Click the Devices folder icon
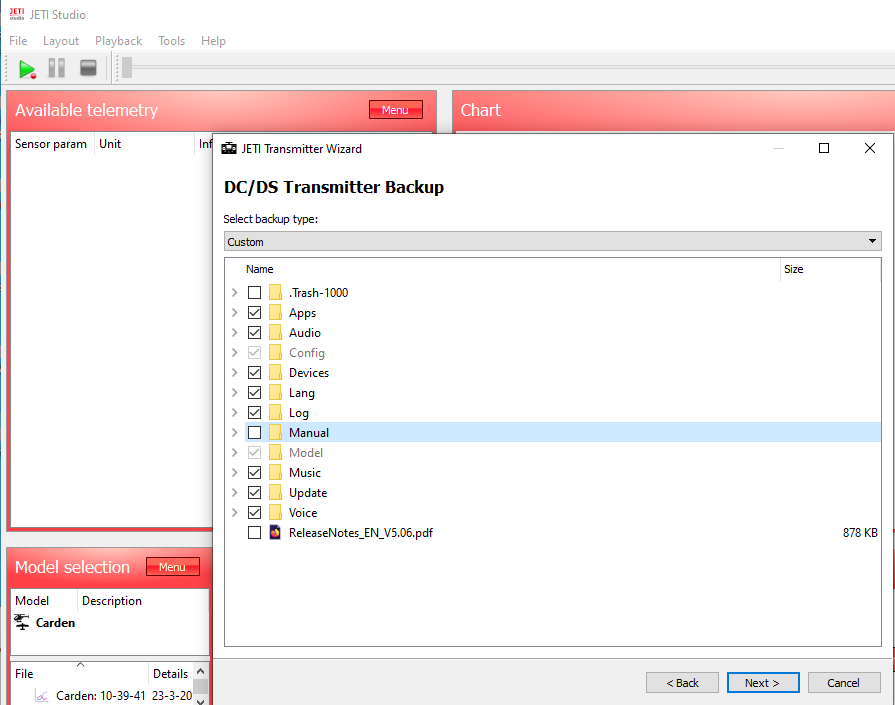895x705 pixels. click(x=275, y=372)
